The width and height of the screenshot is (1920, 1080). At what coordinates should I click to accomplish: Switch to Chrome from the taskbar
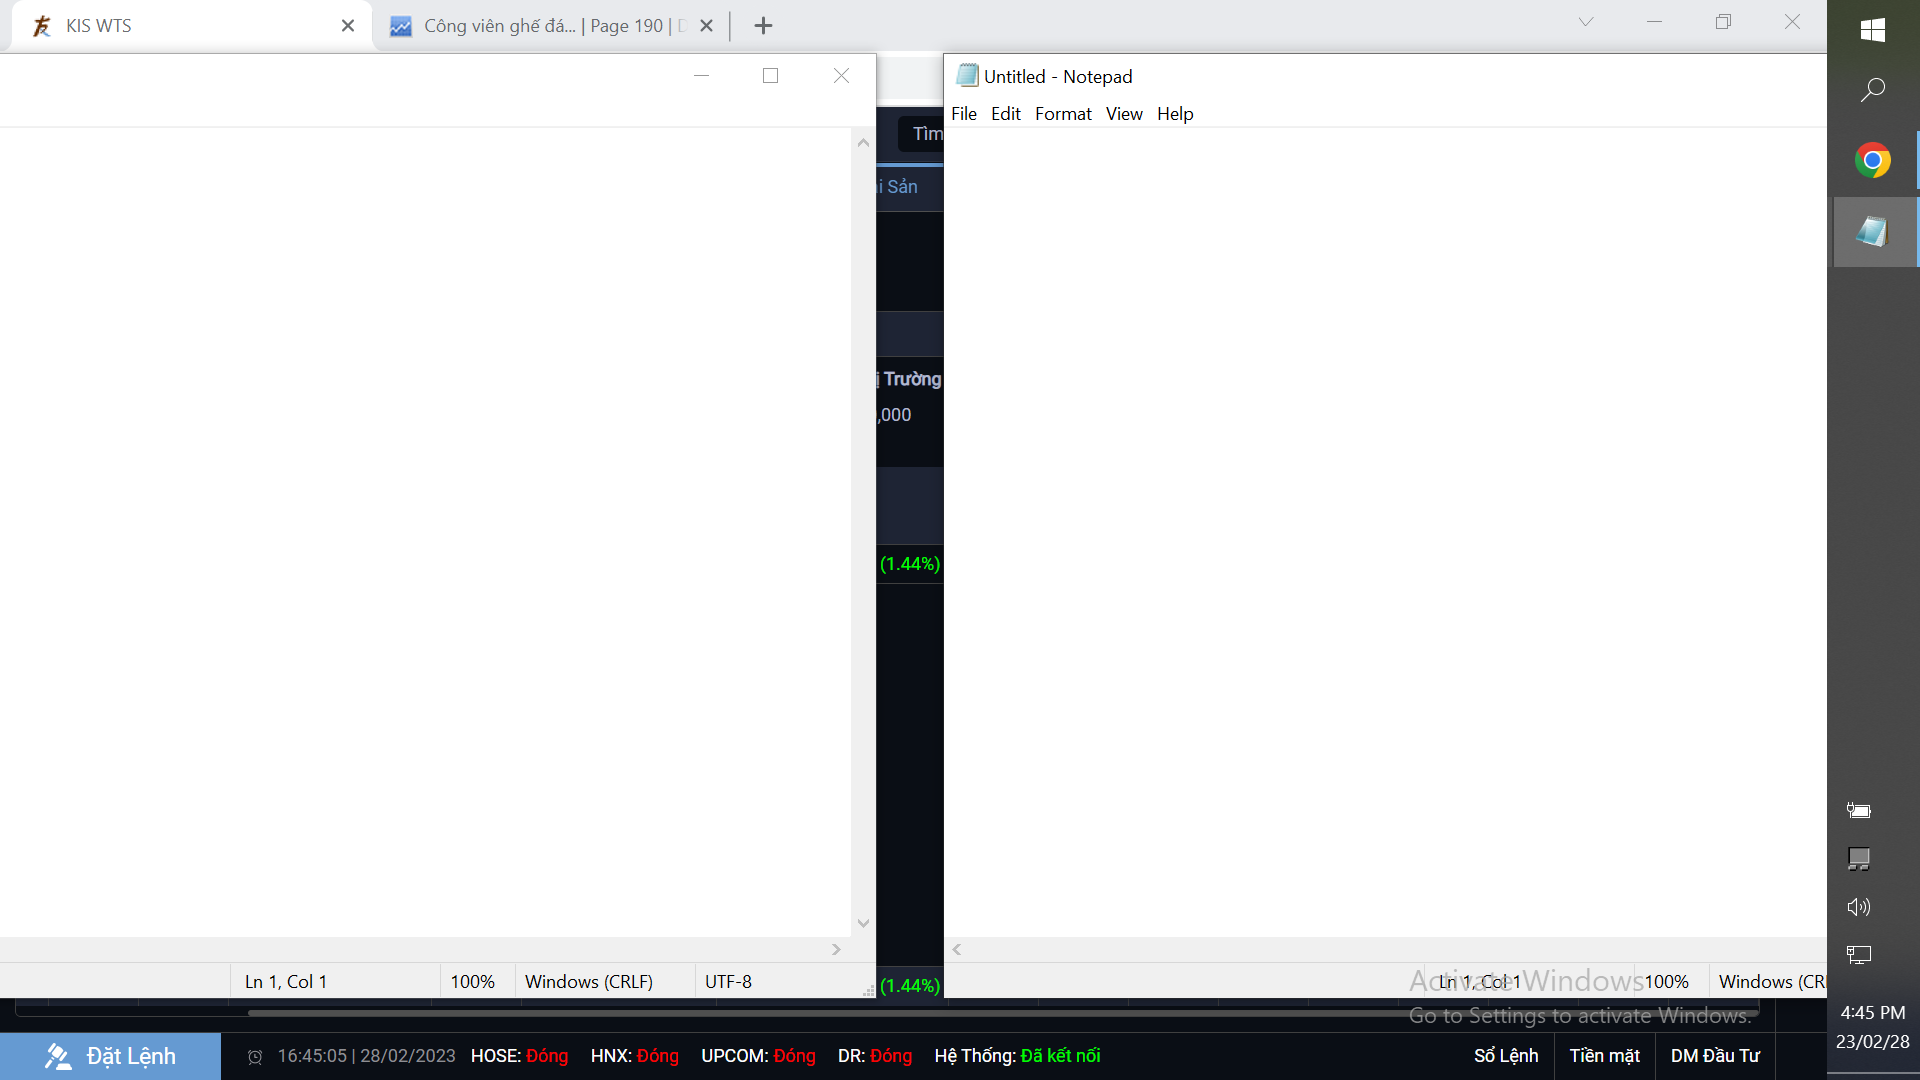pos(1873,160)
